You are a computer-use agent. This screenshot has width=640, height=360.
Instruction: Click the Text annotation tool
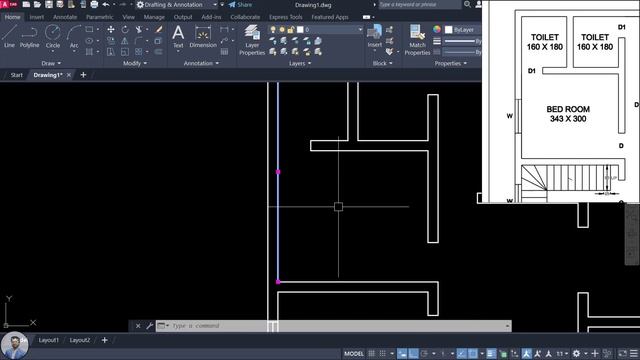coord(178,37)
